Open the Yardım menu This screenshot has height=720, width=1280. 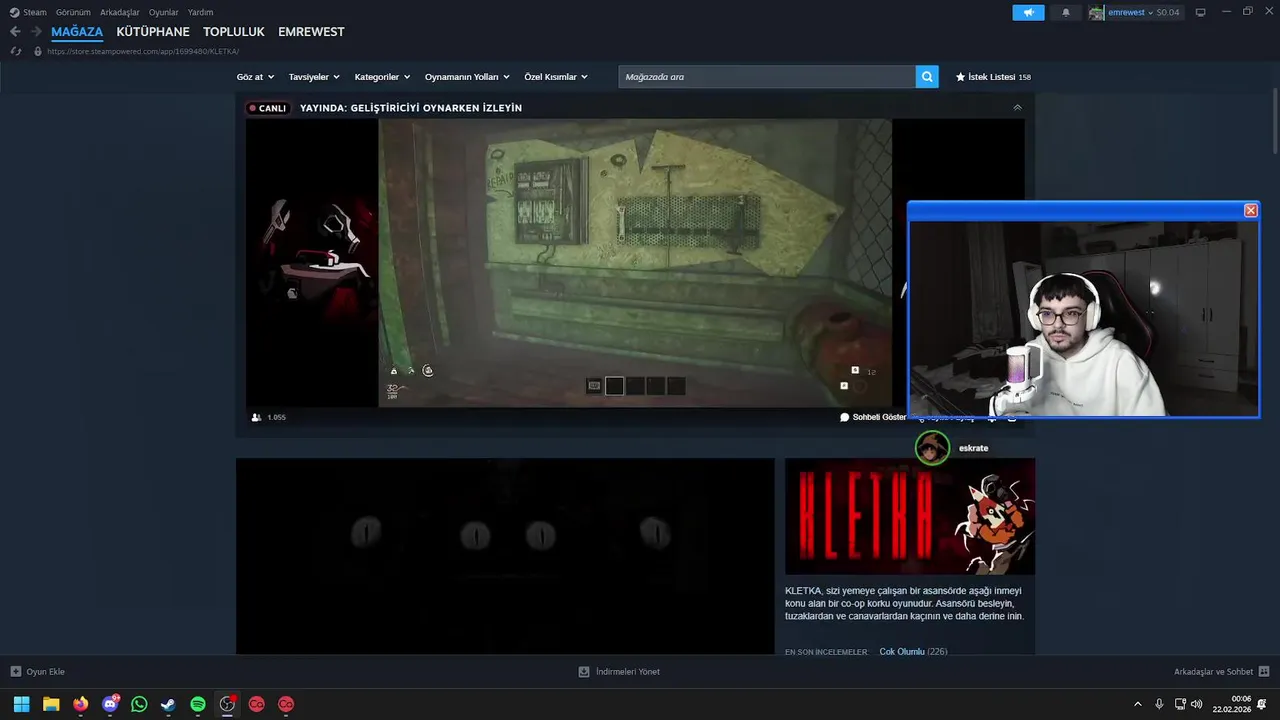tap(200, 12)
